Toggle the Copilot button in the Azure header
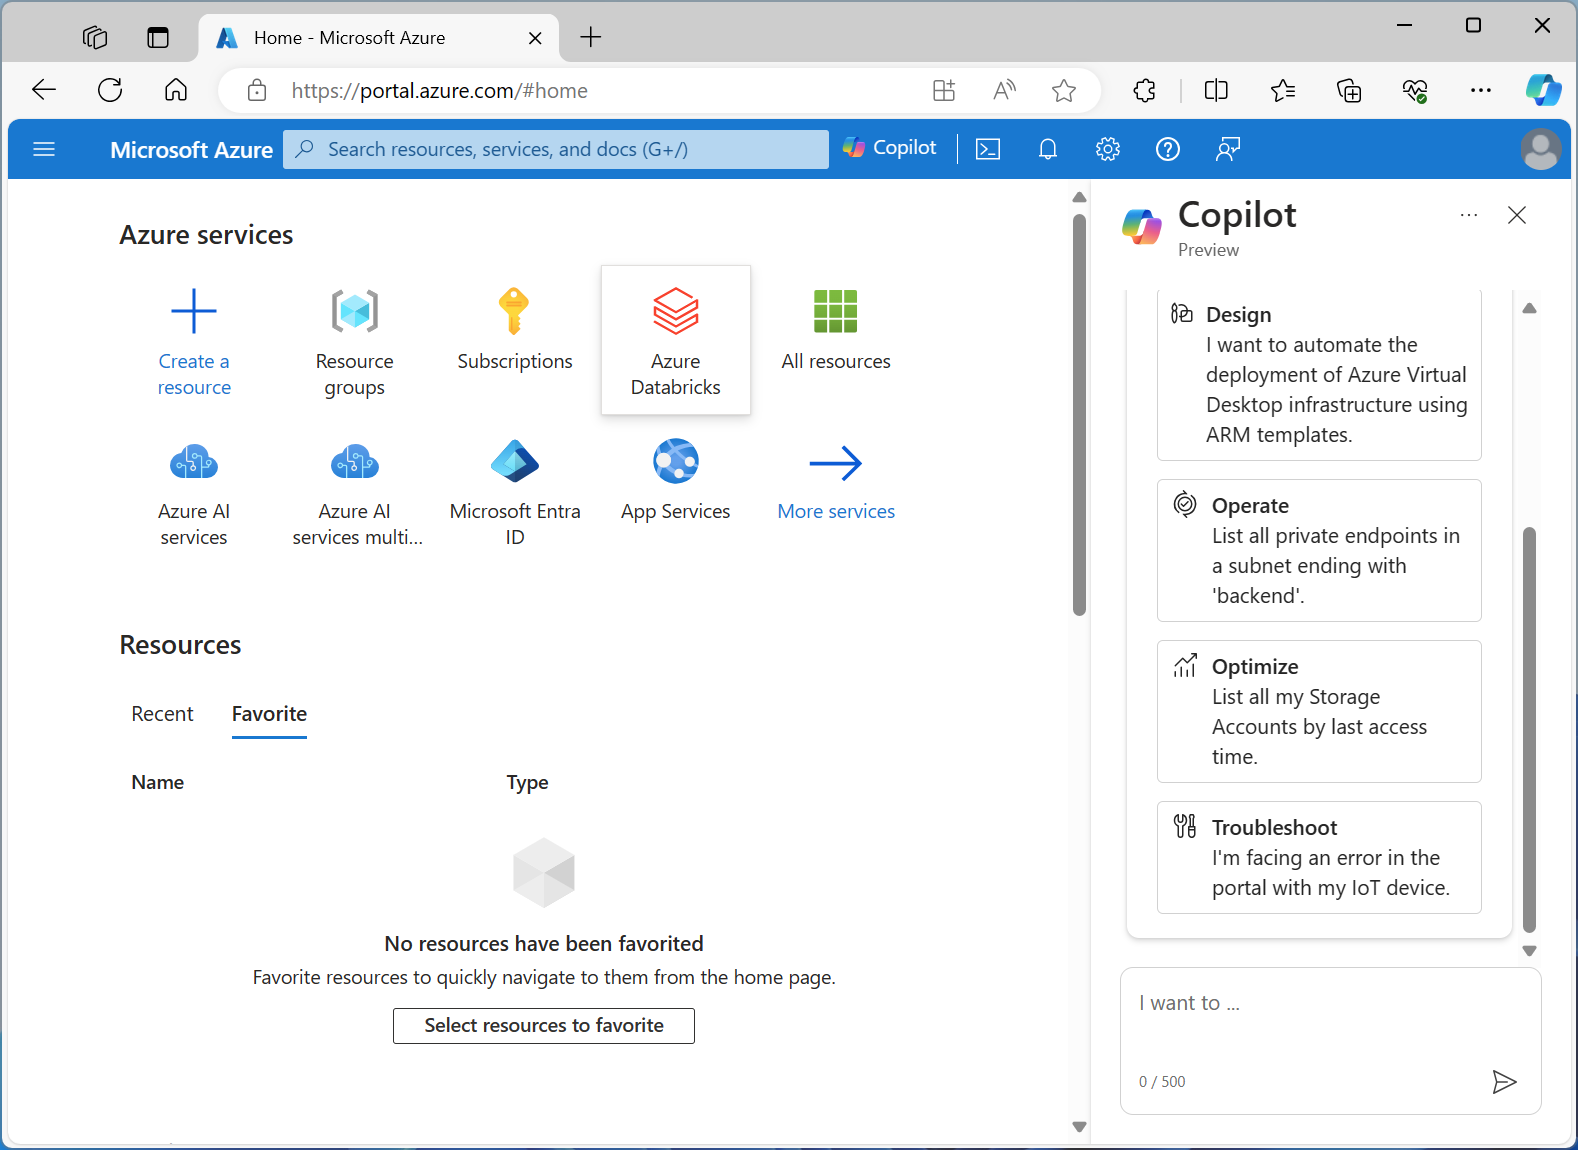The height and width of the screenshot is (1150, 1578). tap(890, 148)
